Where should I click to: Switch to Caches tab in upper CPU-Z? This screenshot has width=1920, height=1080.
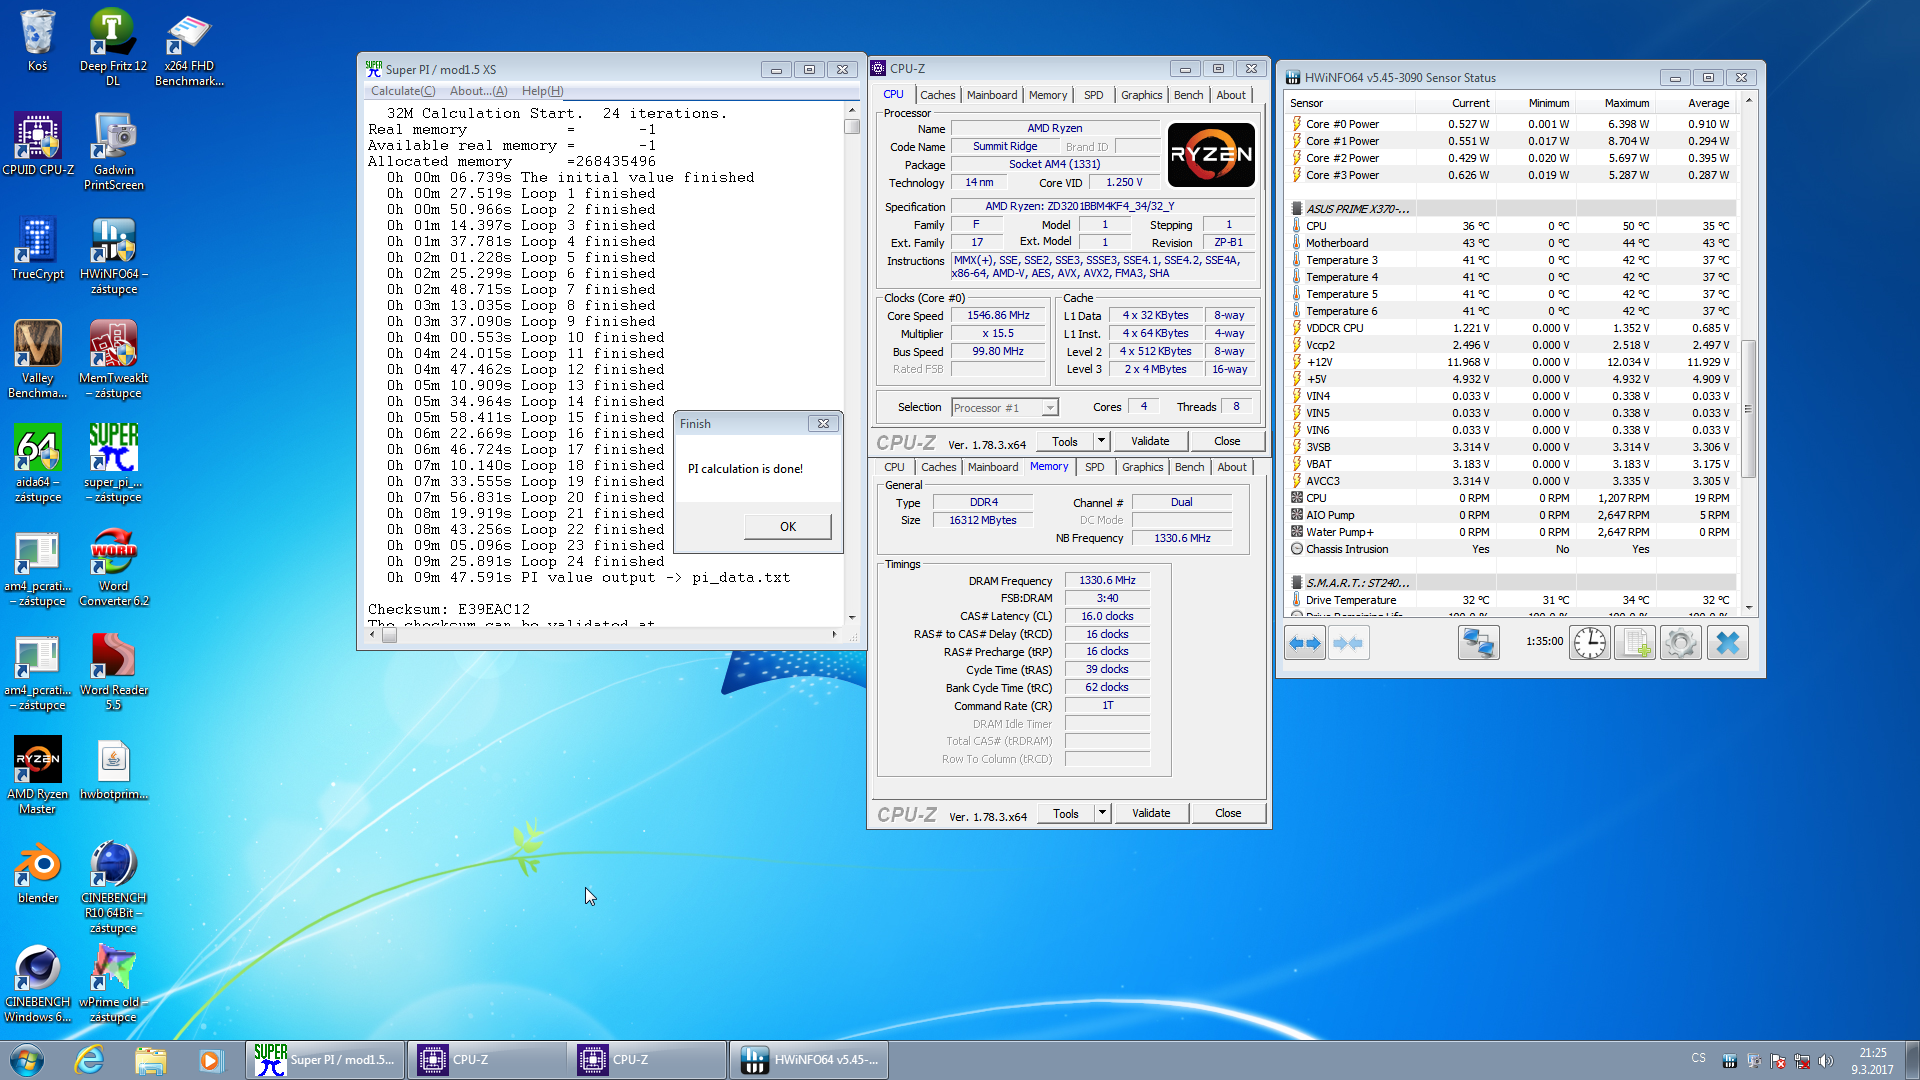coord(937,95)
